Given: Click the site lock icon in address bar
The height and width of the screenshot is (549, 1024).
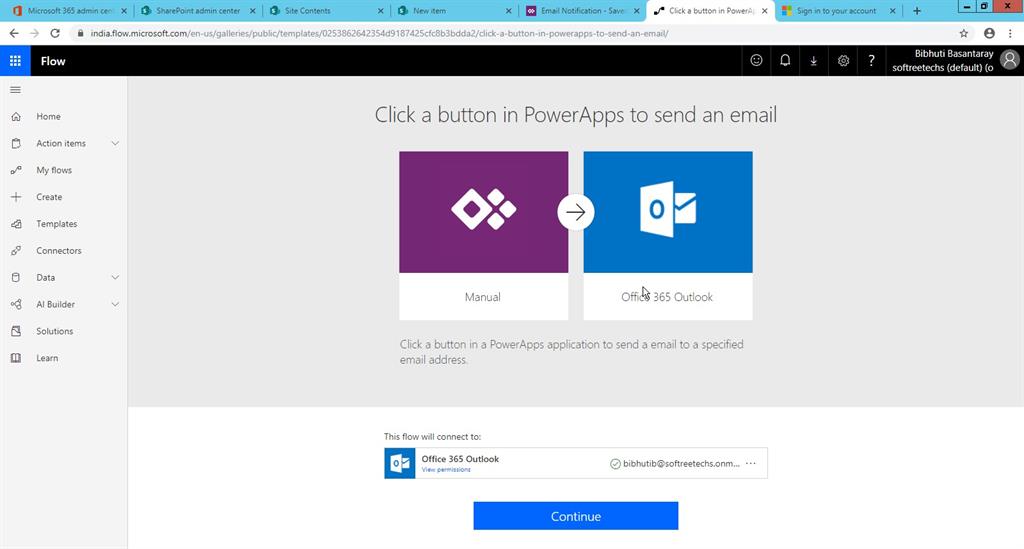Looking at the screenshot, I should [80, 33].
